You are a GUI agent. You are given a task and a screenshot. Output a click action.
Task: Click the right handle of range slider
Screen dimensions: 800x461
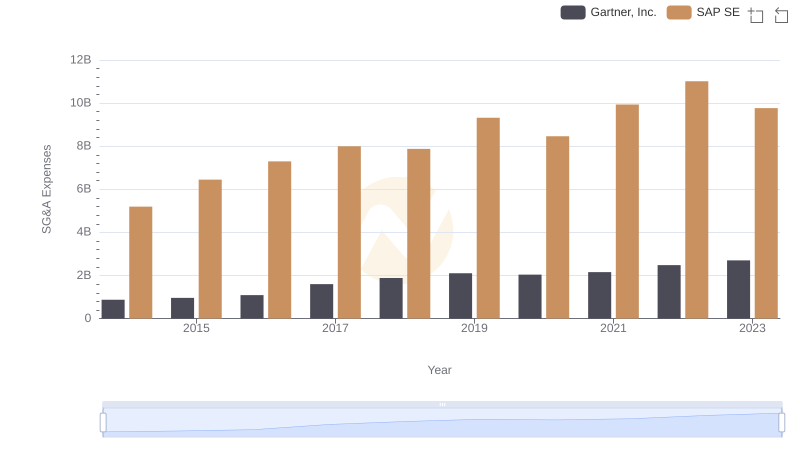(781, 423)
